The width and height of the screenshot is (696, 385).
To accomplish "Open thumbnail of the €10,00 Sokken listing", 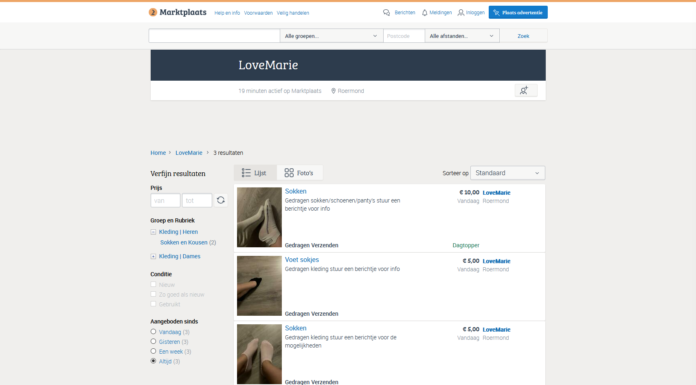I will pyautogui.click(x=259, y=217).
